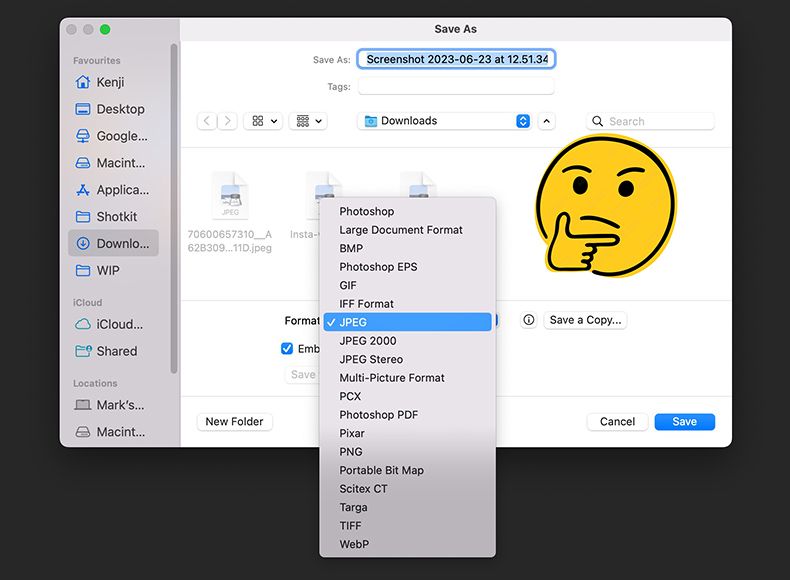Select PNG from format list
The width and height of the screenshot is (790, 580).
(x=407, y=452)
